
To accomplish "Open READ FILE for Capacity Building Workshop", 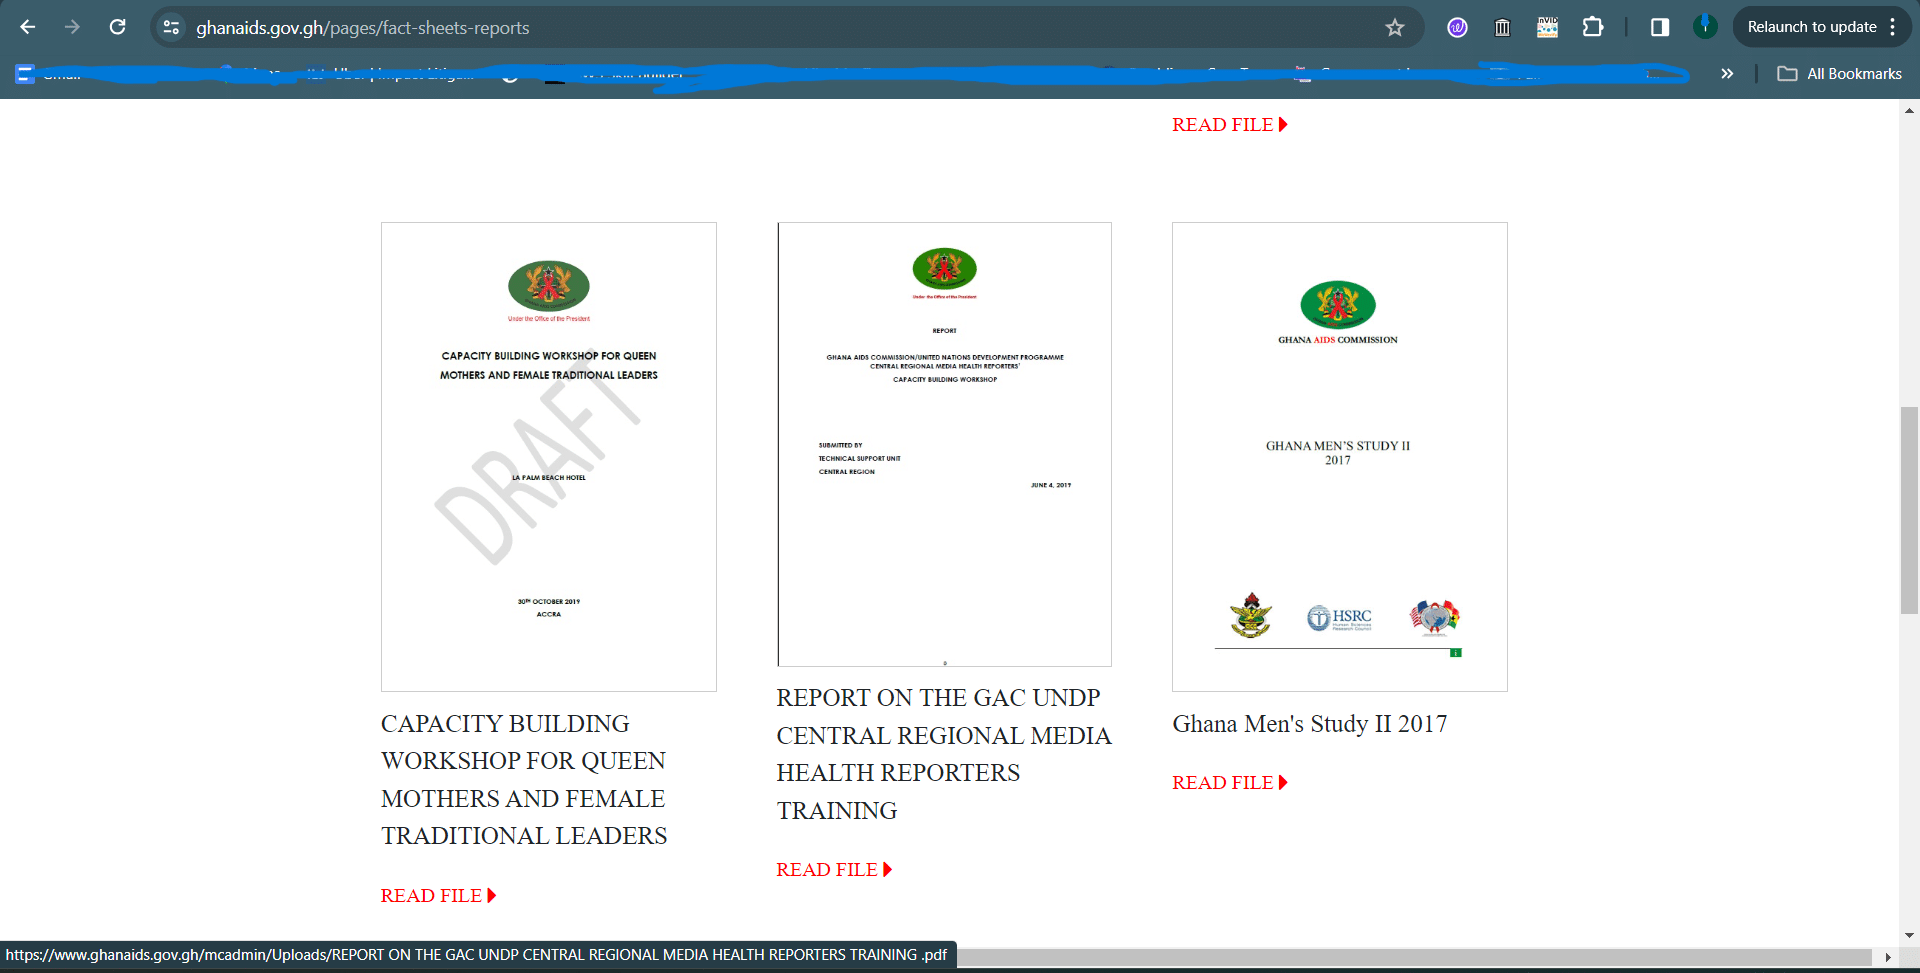I will tap(438, 896).
